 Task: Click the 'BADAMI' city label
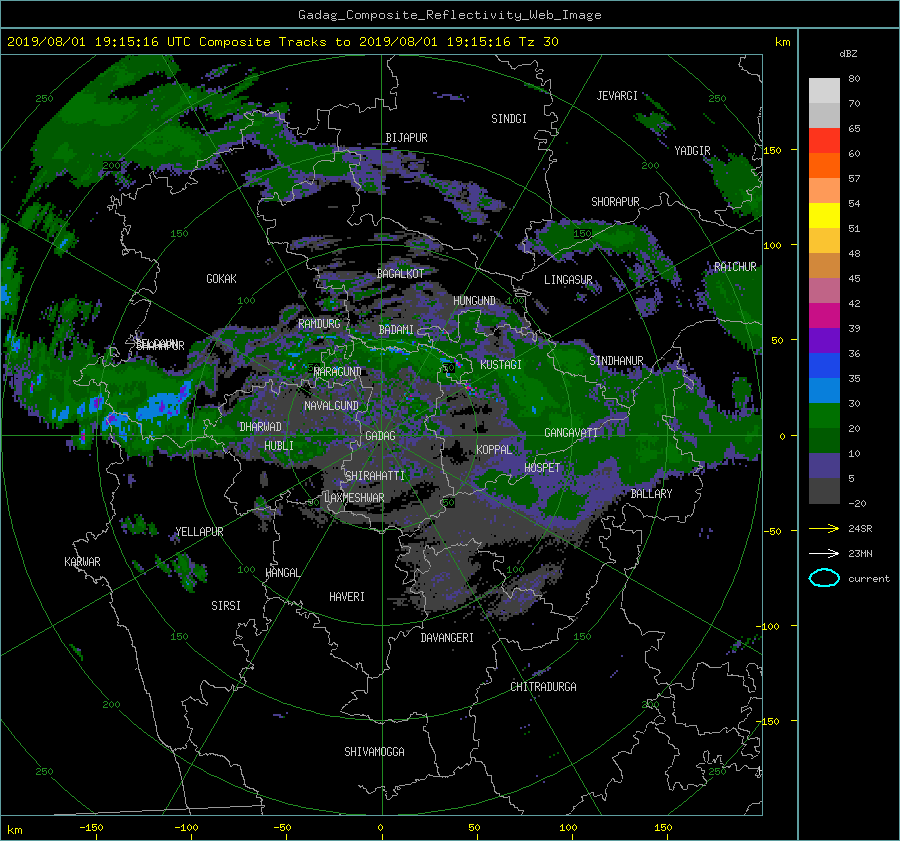pos(396,330)
